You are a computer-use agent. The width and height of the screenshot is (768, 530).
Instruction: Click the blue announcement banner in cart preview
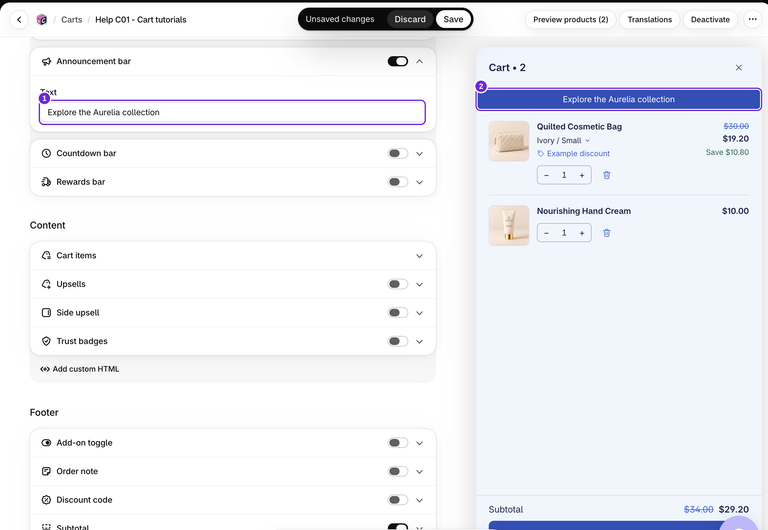coord(619,99)
